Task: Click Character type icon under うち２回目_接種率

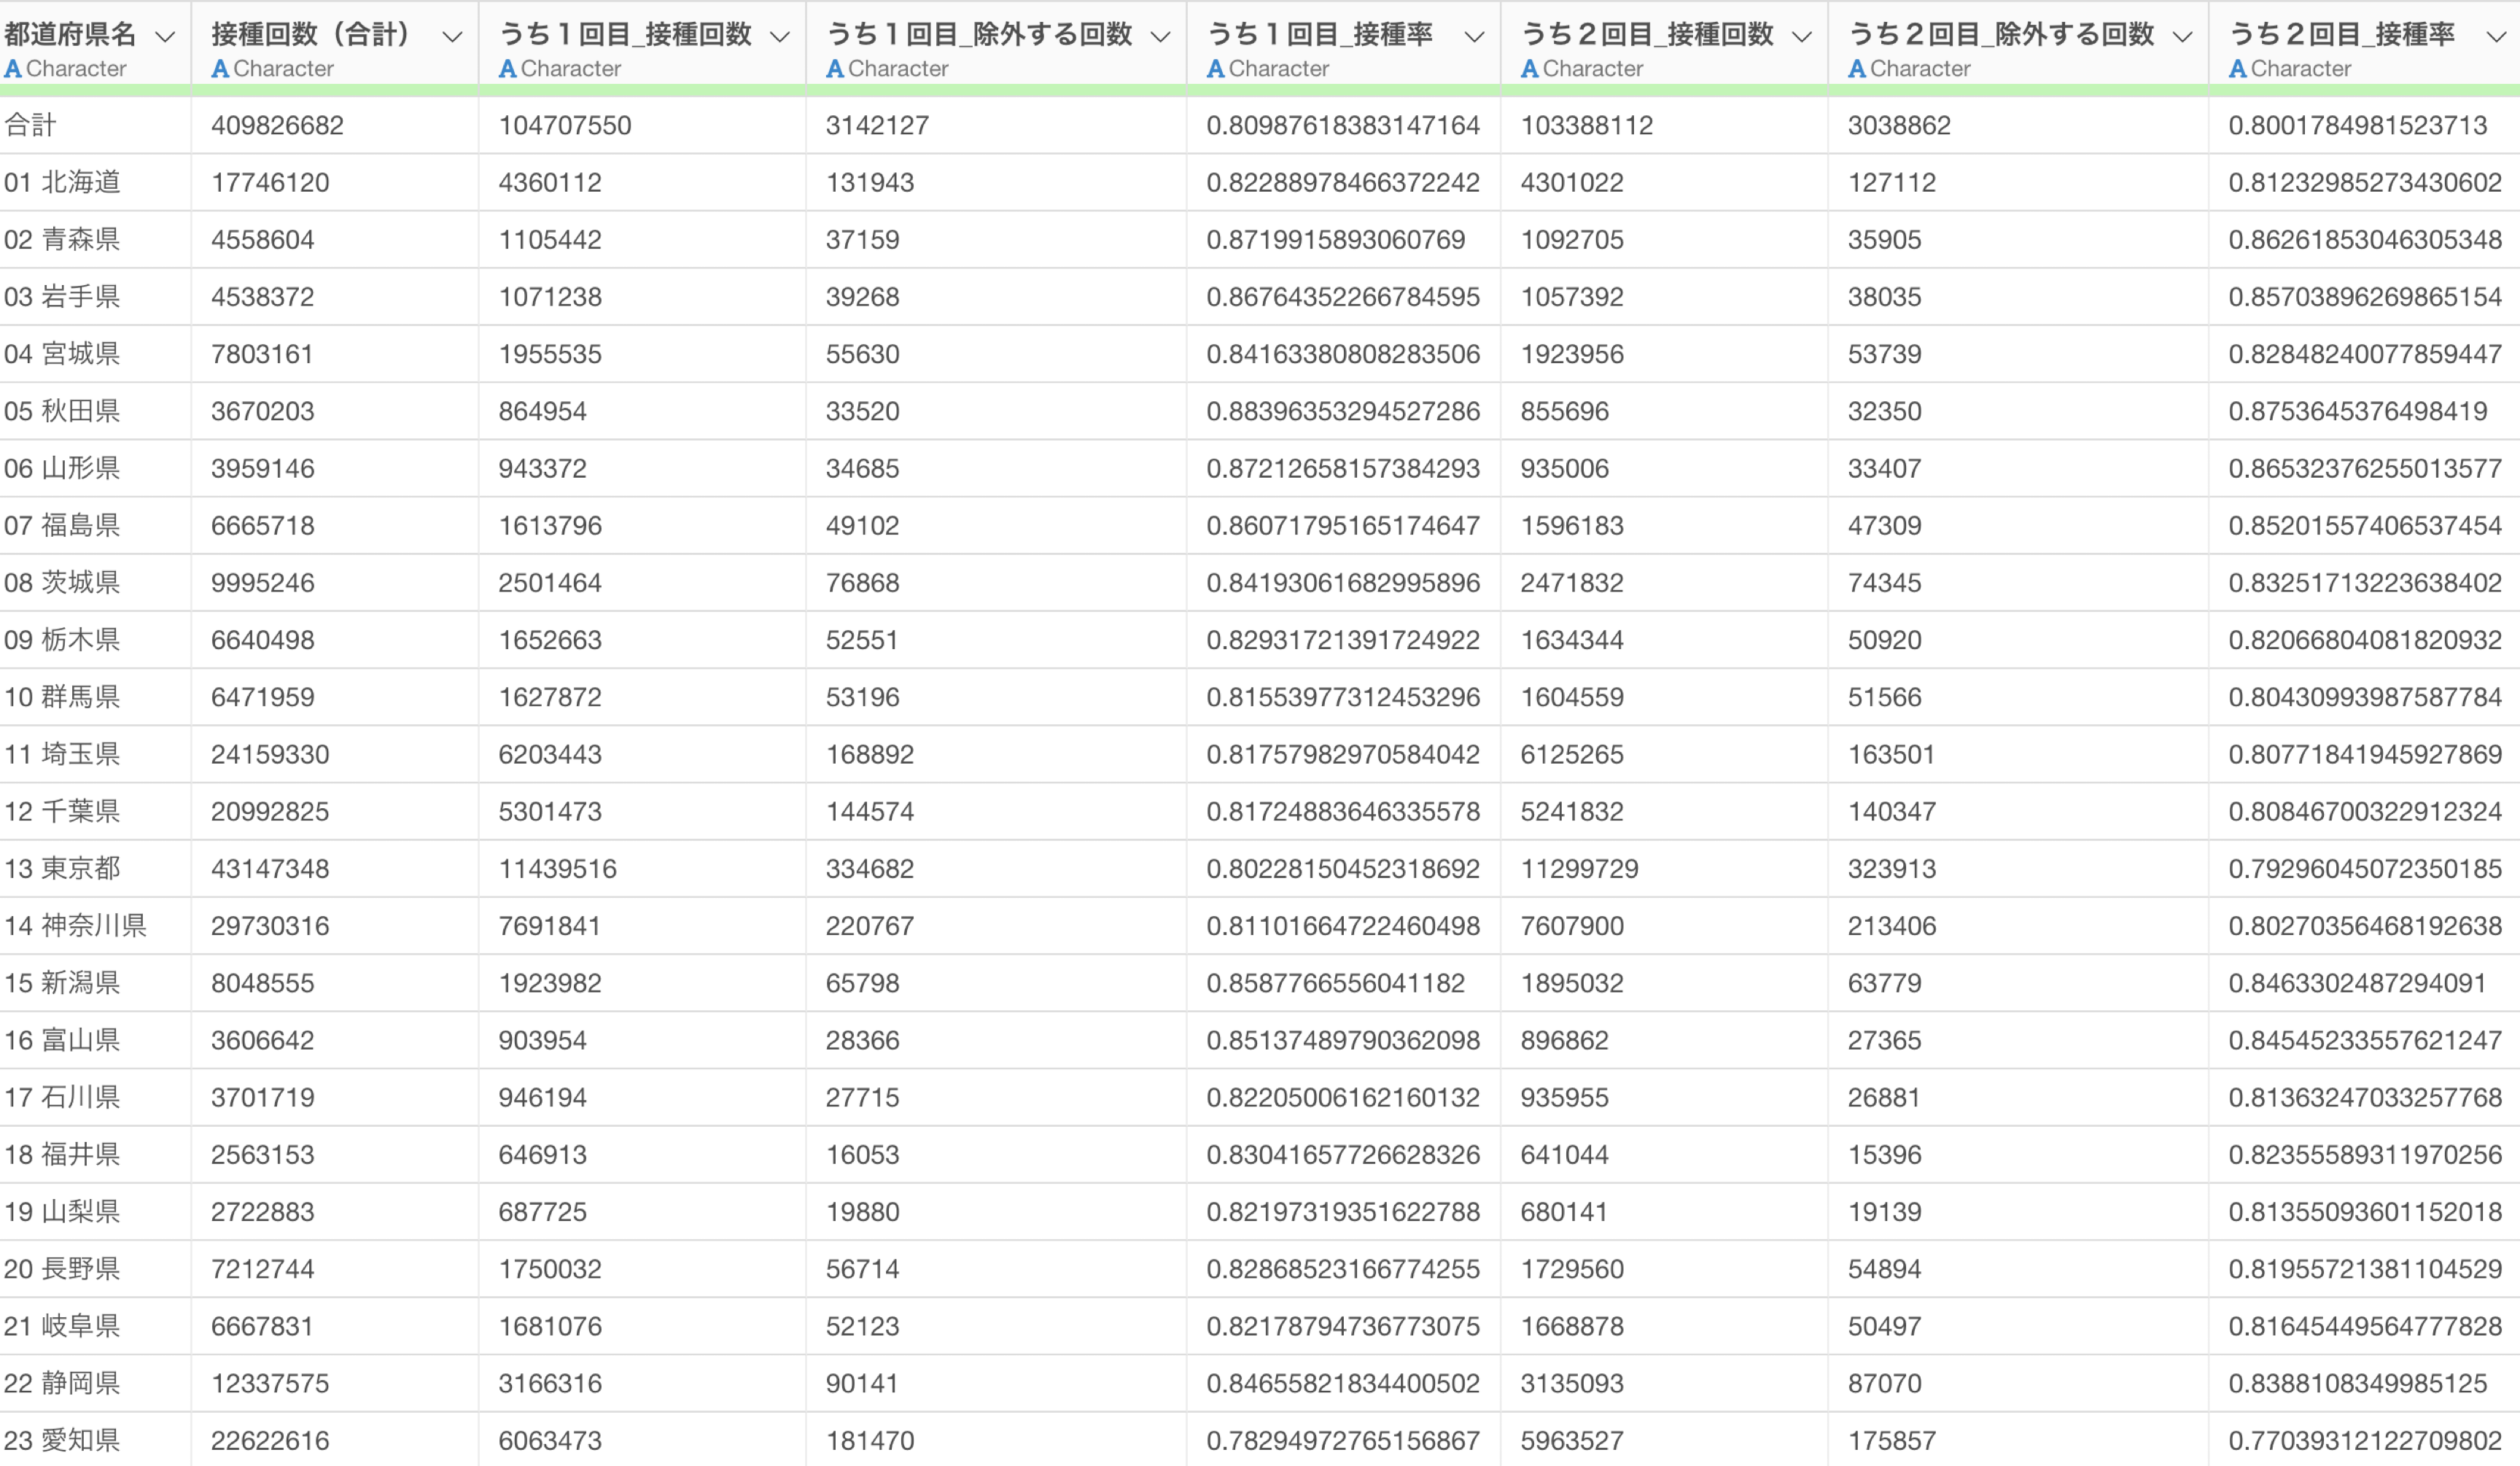Action: (2238, 69)
